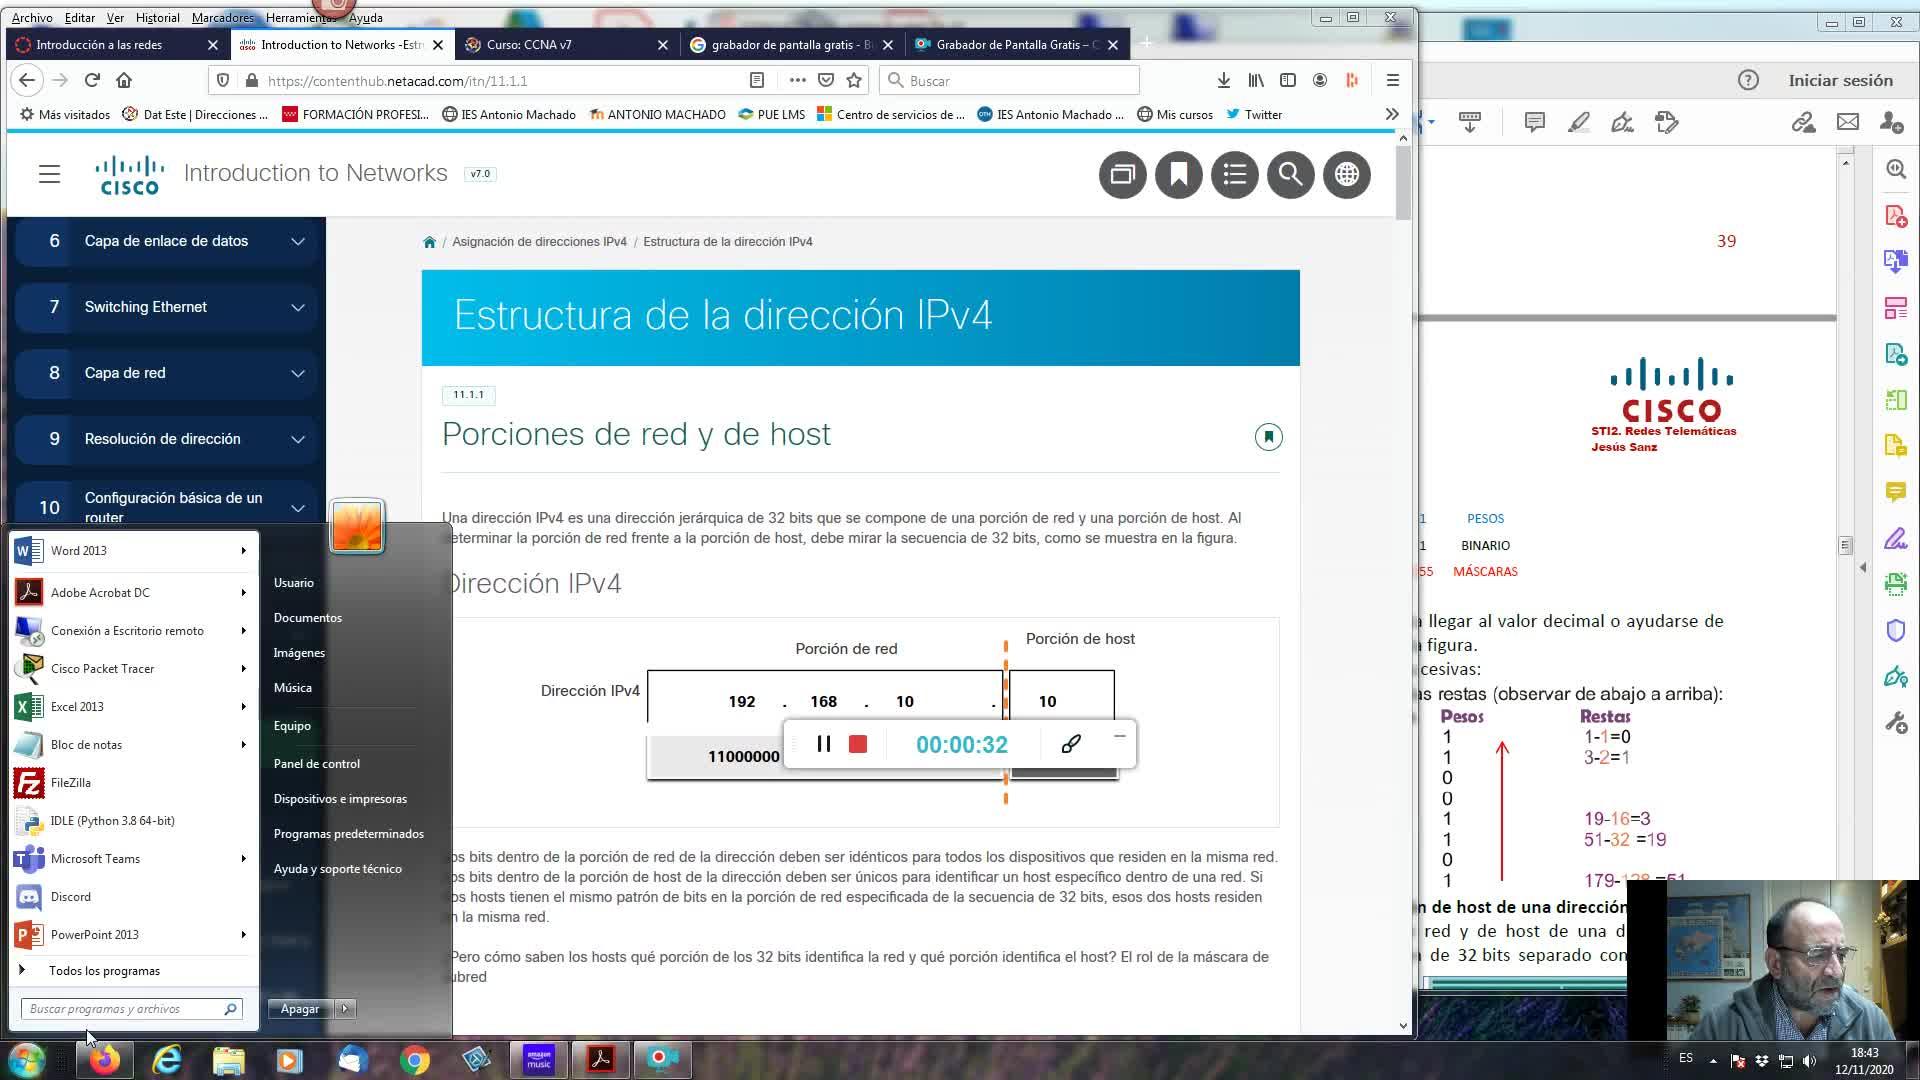Stop the screen recording
The image size is (1920, 1080).
857,744
